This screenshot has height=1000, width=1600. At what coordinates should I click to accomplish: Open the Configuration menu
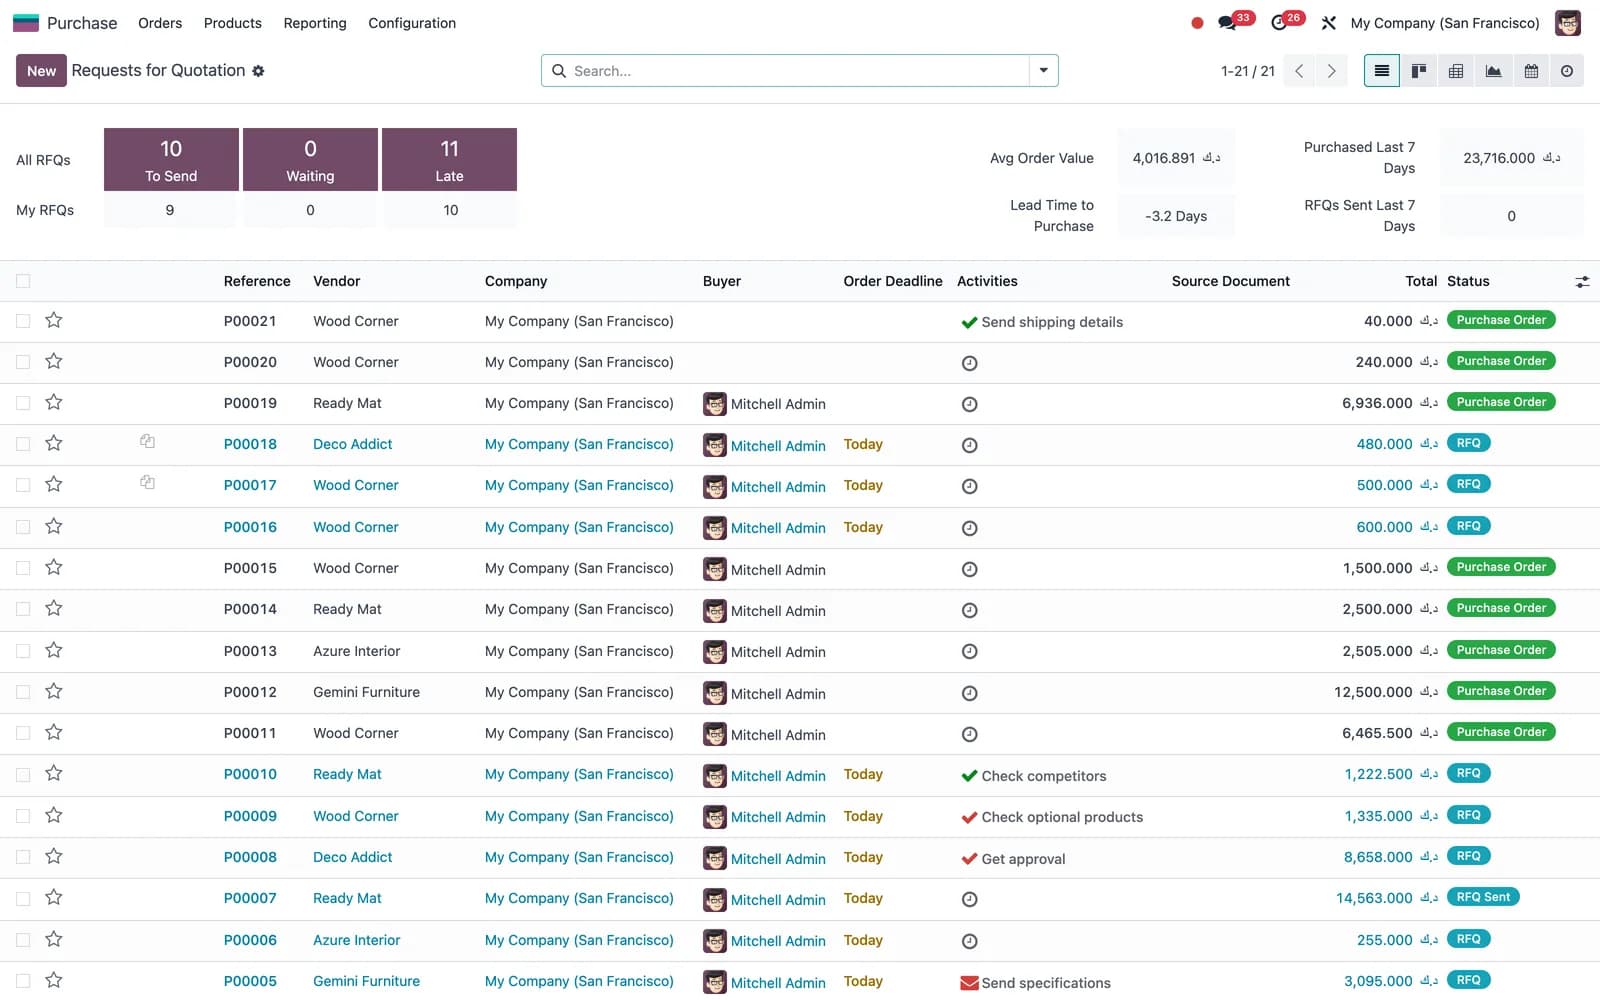point(412,23)
